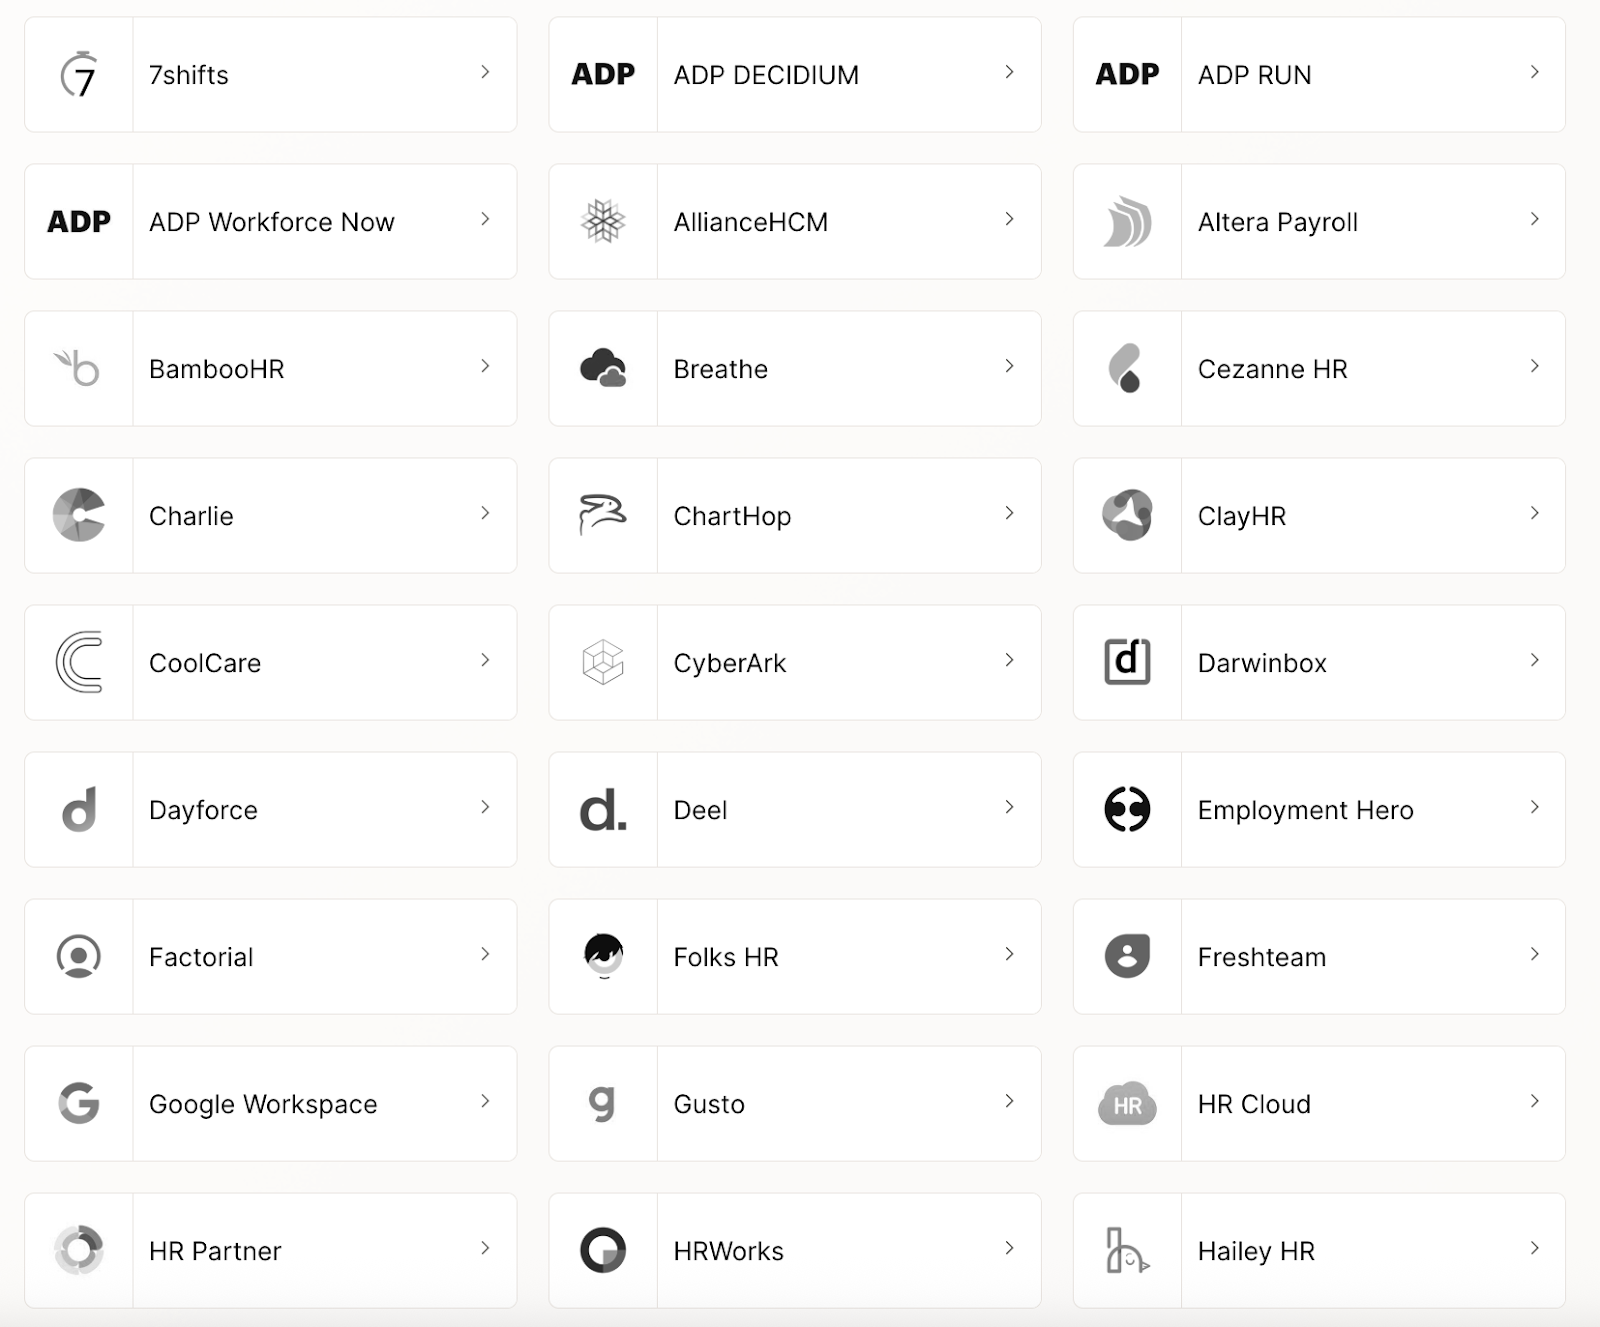Open the Breathe text label
This screenshot has width=1600, height=1327.
(x=721, y=369)
